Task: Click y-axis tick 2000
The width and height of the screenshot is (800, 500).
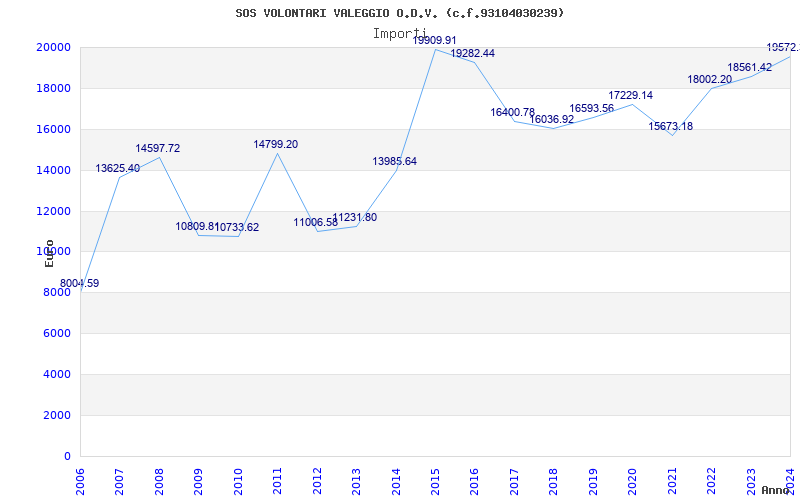Action: point(56,415)
